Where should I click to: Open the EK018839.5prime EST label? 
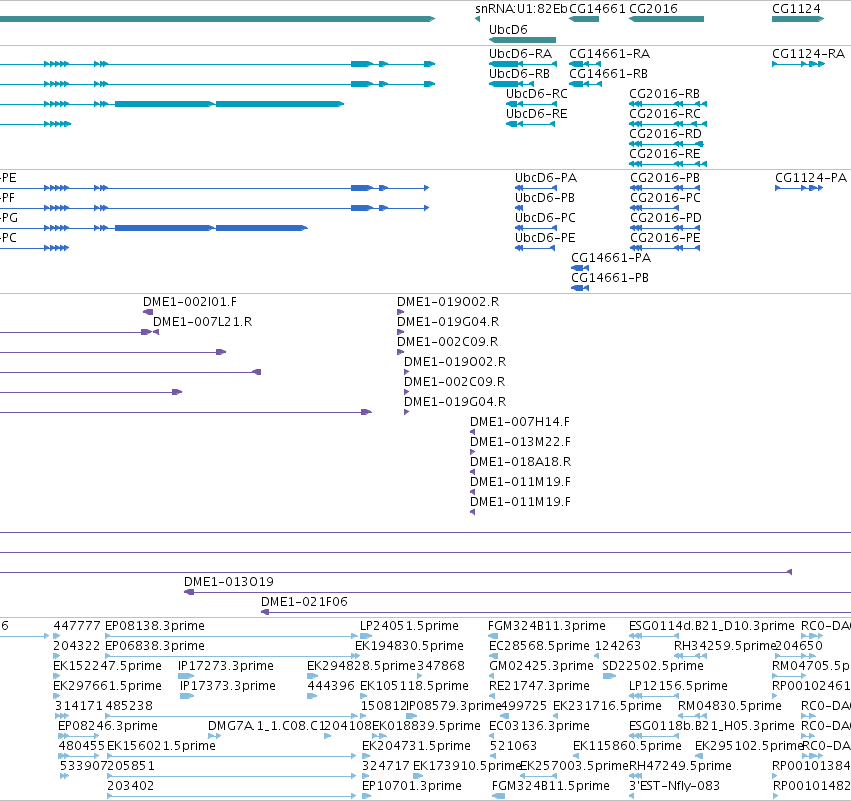427,727
